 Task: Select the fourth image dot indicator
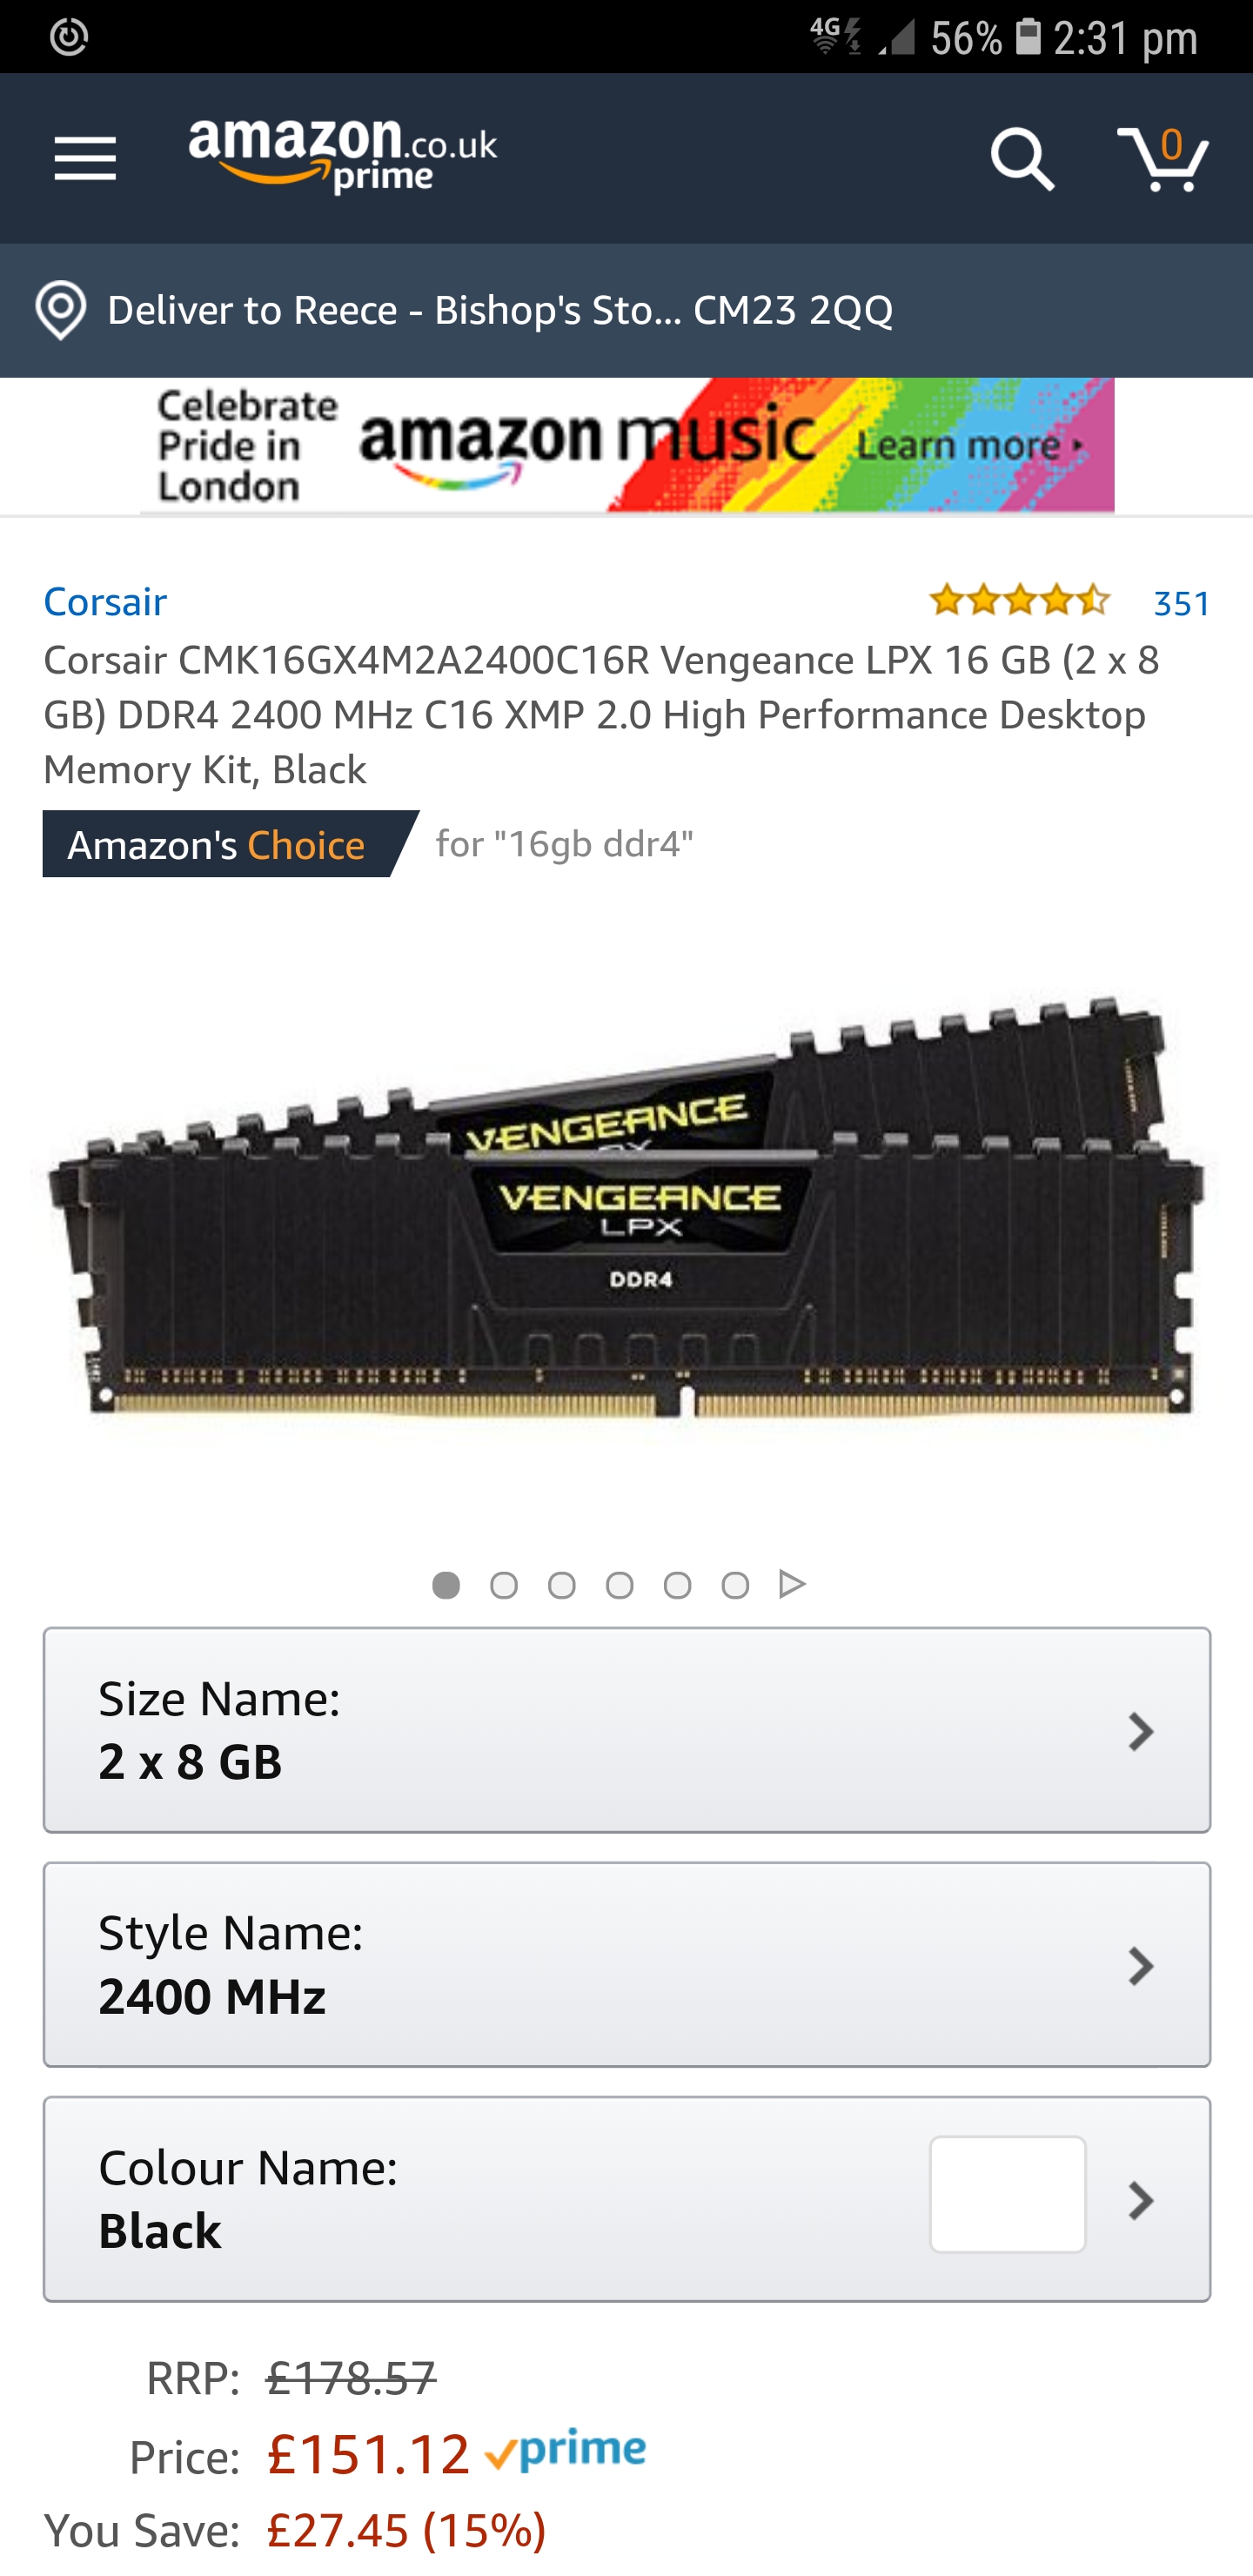[620, 1585]
